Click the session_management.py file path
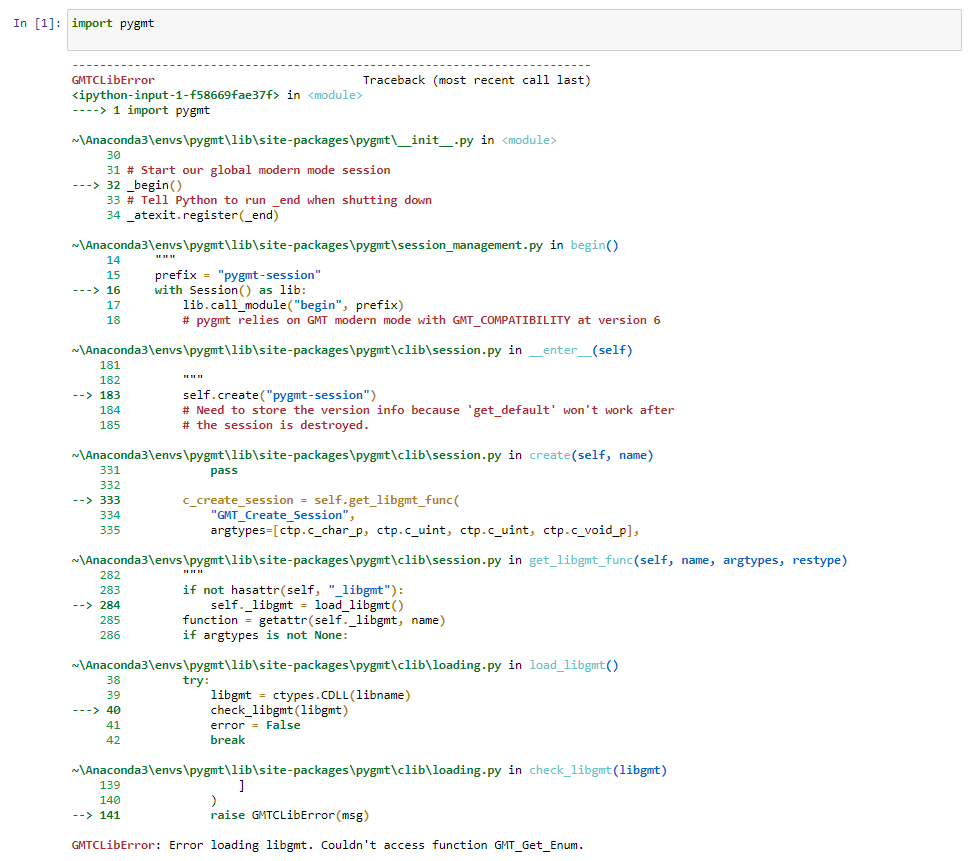Screen dimensions: 971x861 307,245
